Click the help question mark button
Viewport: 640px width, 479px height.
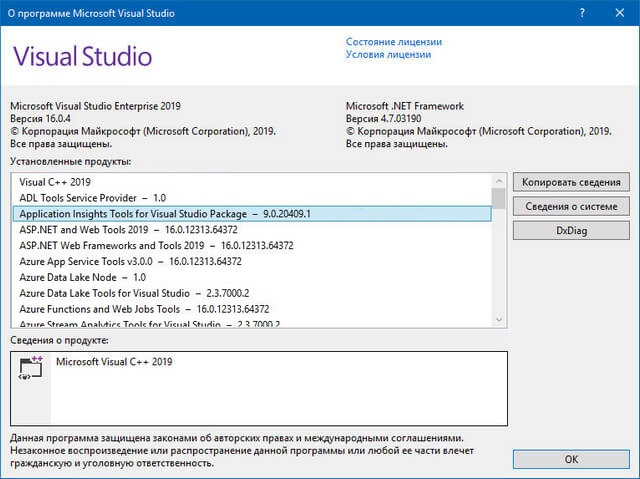tap(582, 12)
